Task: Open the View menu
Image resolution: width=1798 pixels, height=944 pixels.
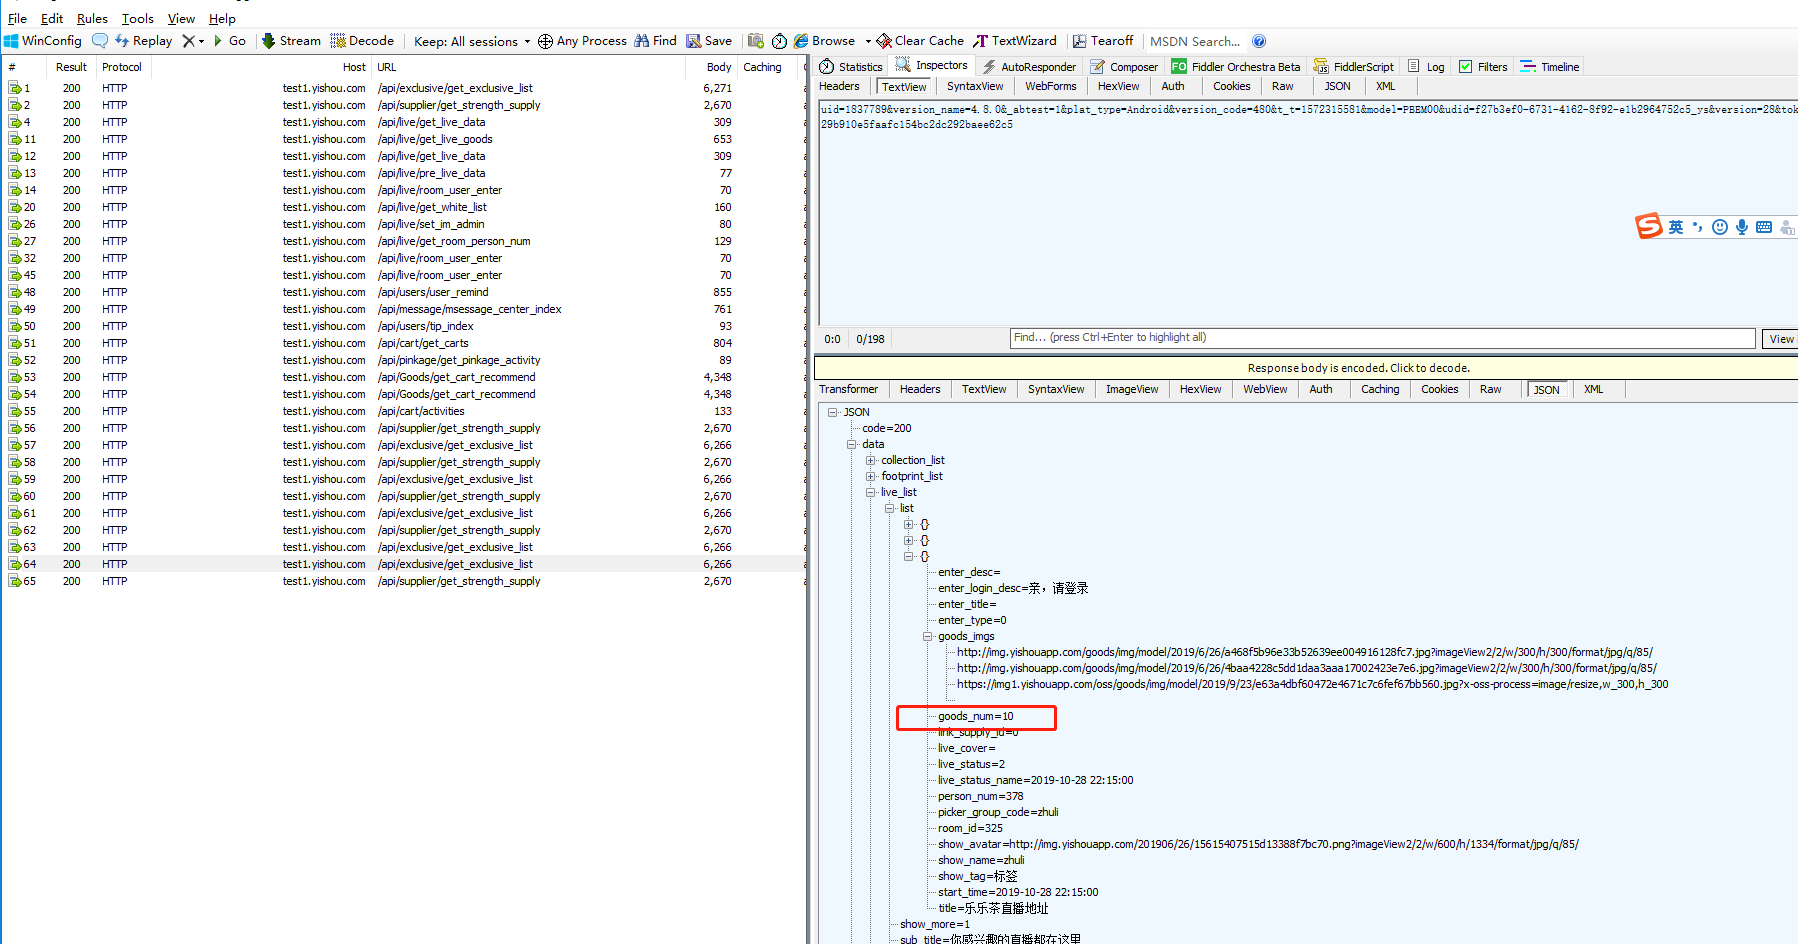Action: (x=181, y=18)
